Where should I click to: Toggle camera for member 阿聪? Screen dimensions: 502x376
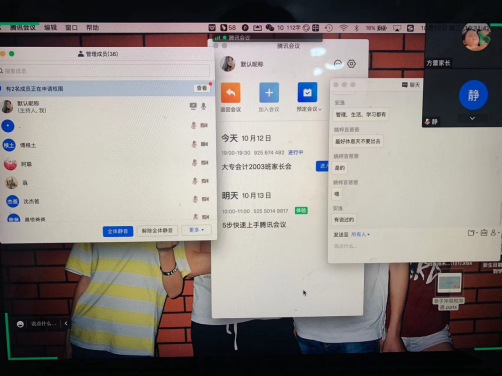point(204,163)
